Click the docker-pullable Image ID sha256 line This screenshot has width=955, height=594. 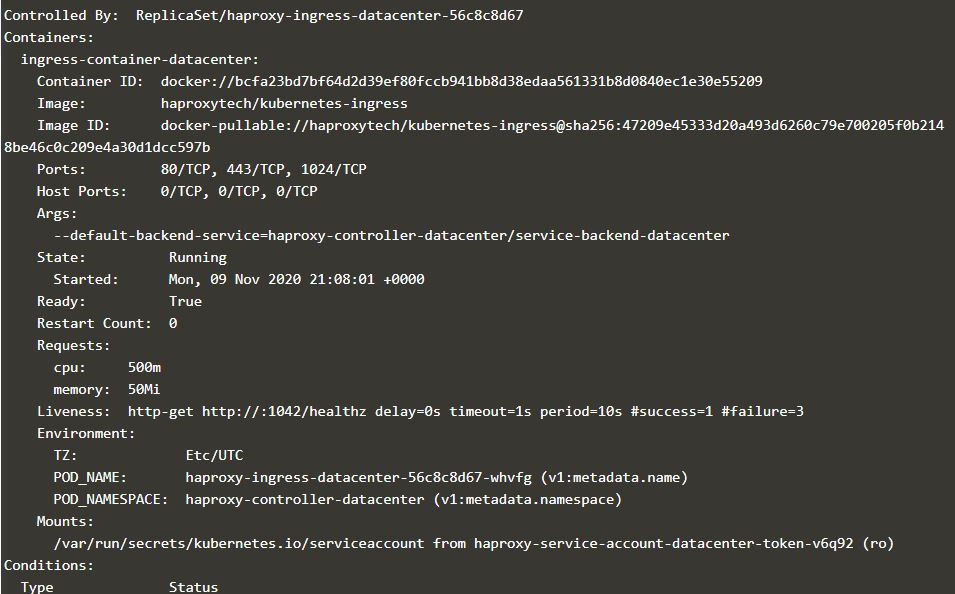[552, 125]
